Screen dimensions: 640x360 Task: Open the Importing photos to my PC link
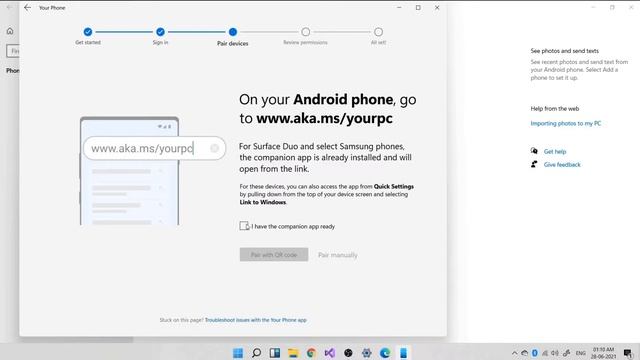566,123
